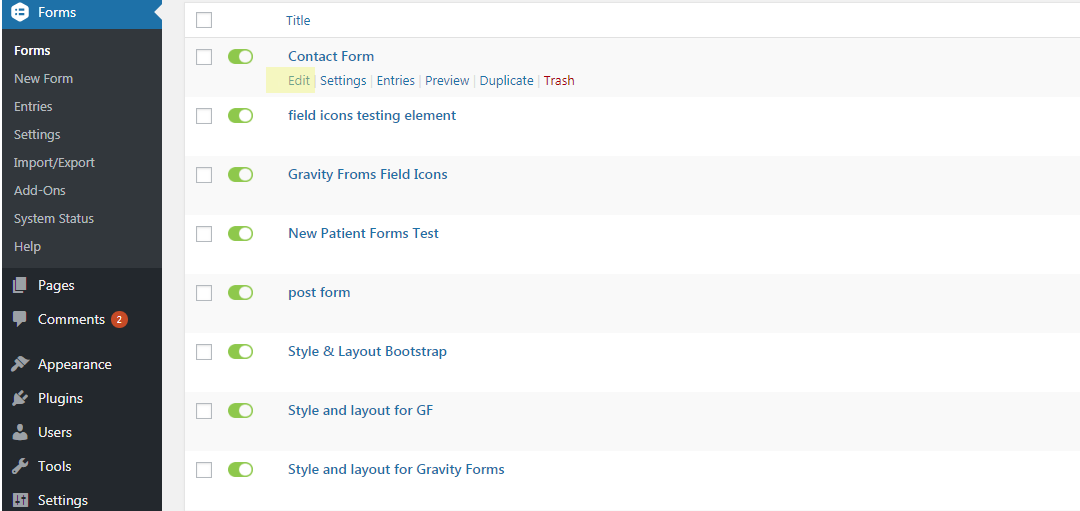Sort forms by Title column header
This screenshot has height=511, width=1080.
(x=298, y=21)
